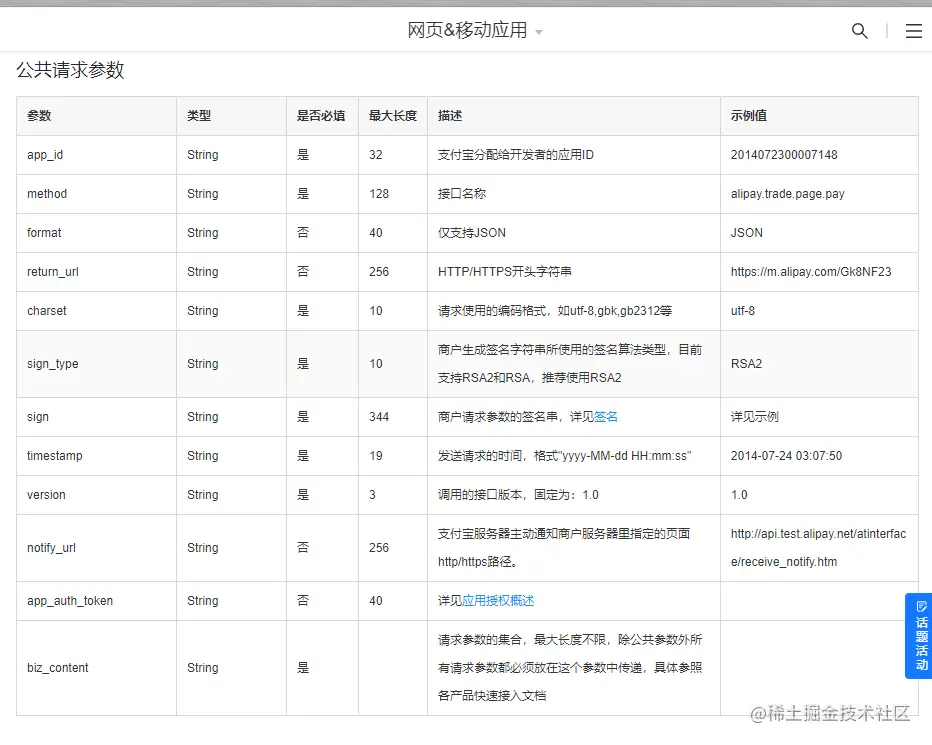Image resolution: width=932 pixels, height=745 pixels.
Task: Click the 接口名称 description
Action: [462, 194]
